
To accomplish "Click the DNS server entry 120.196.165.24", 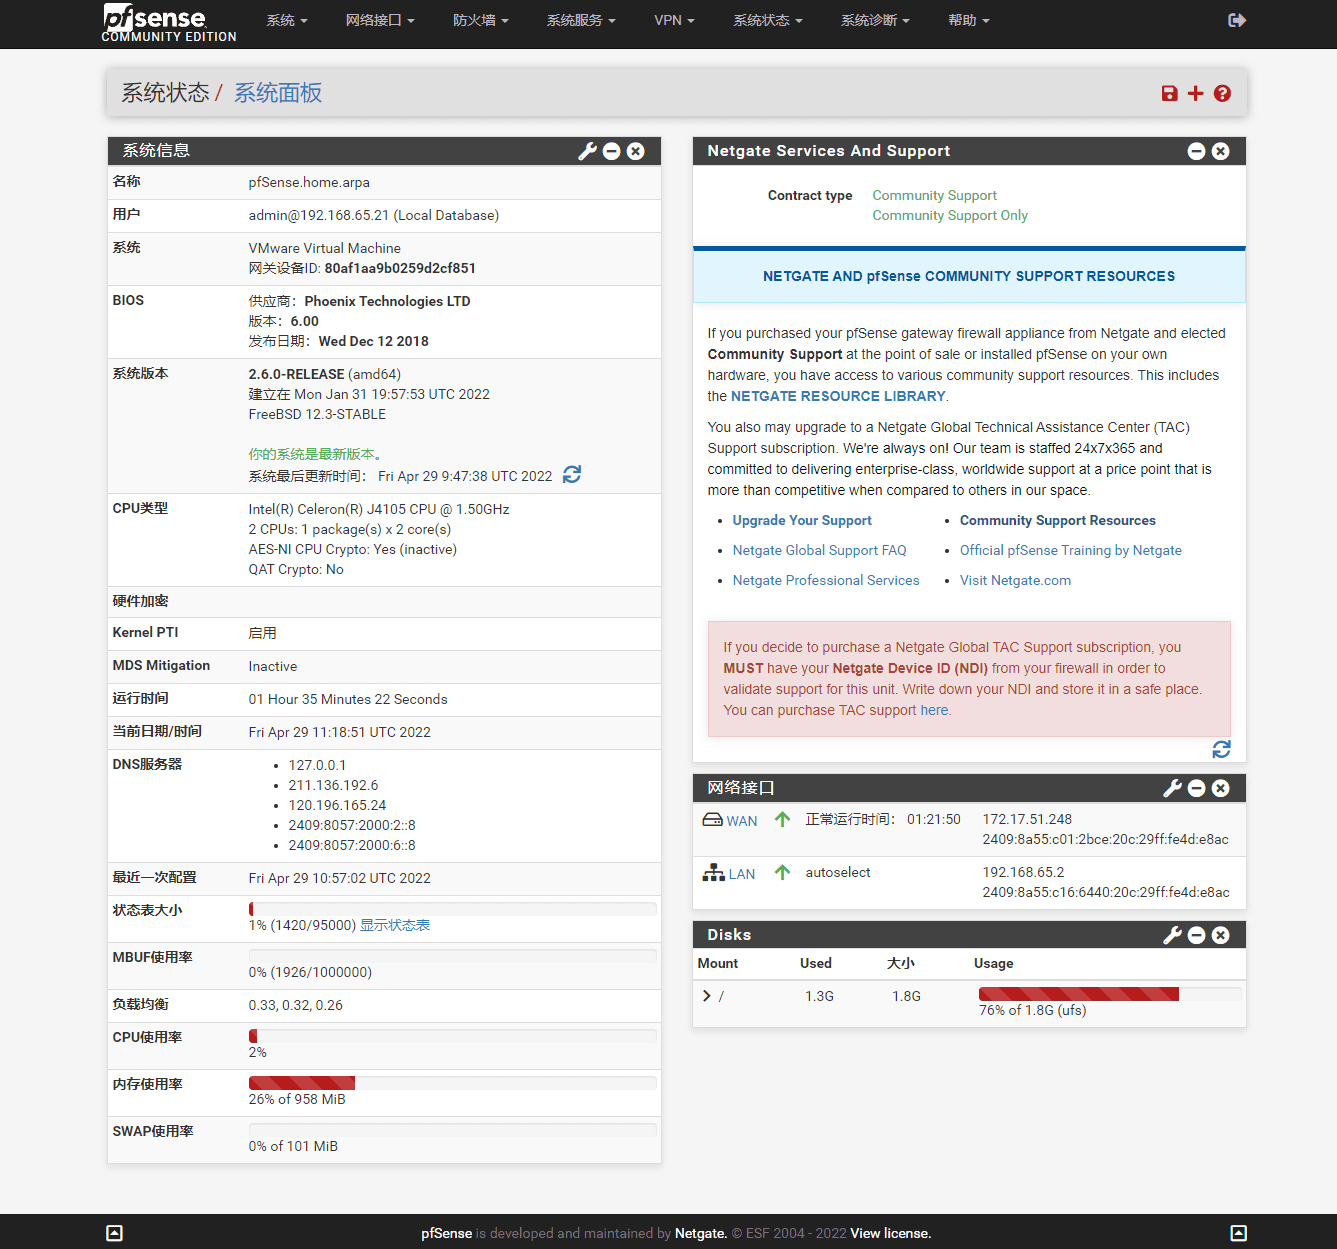I will tap(337, 805).
